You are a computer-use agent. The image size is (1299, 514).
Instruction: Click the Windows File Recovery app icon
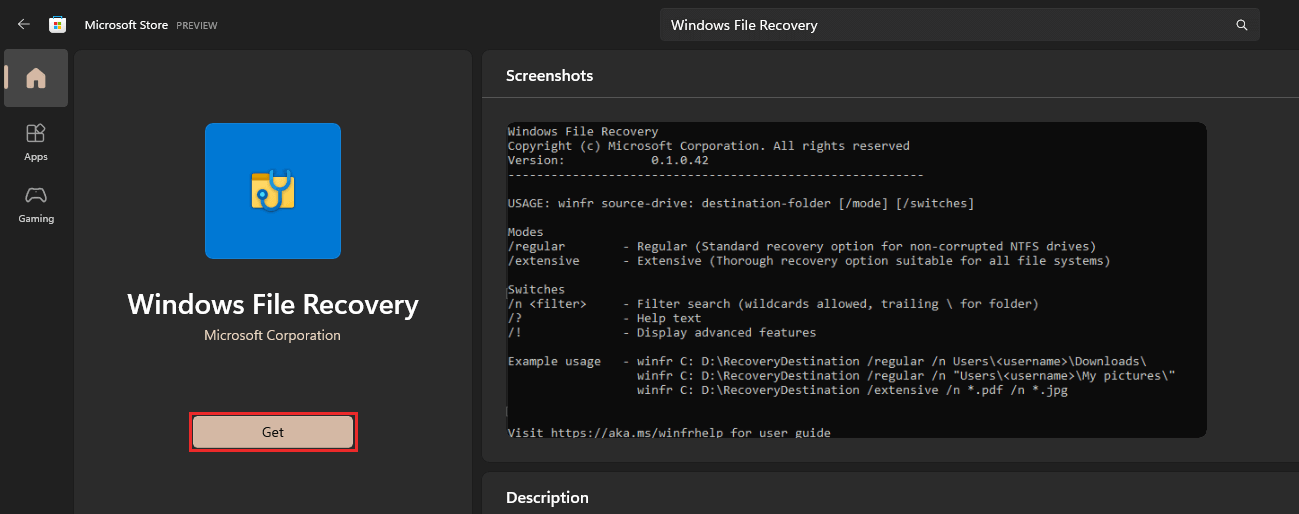[x=273, y=191]
